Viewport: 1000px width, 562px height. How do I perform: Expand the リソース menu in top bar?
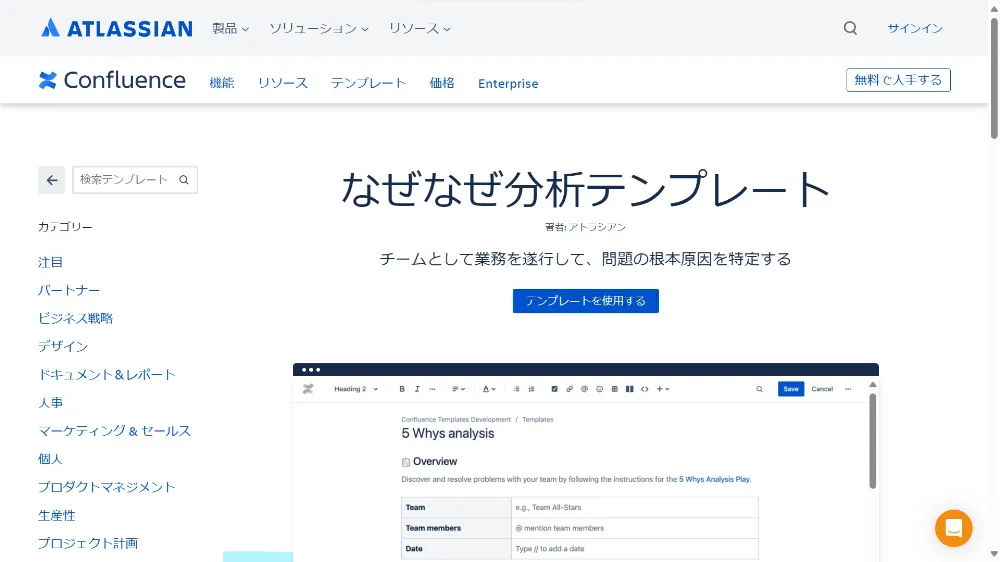point(420,29)
